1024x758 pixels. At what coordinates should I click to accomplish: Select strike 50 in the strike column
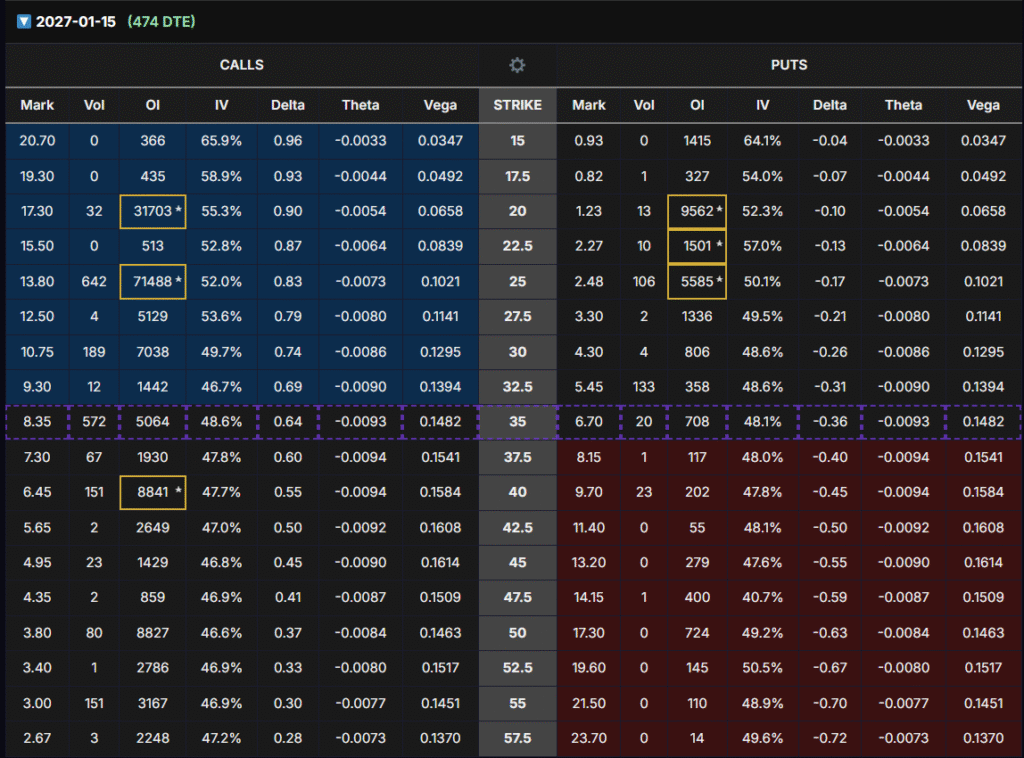click(517, 633)
